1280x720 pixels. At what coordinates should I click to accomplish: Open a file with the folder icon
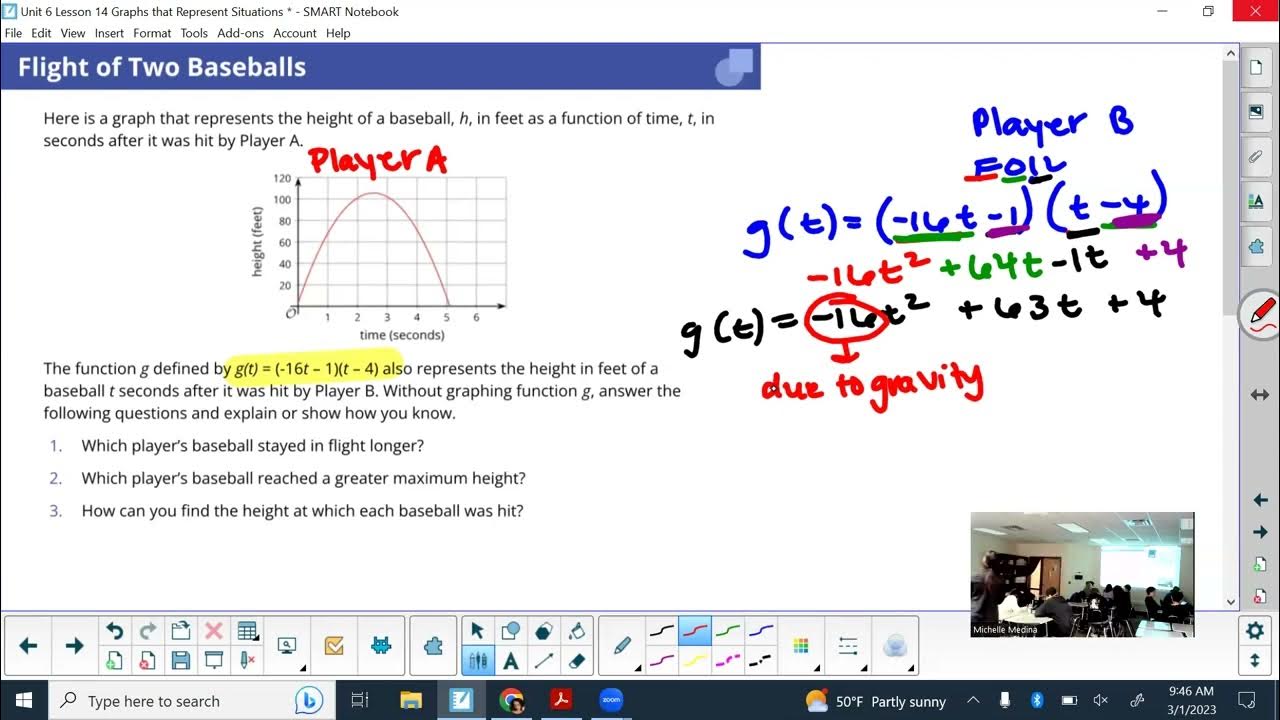coord(180,631)
